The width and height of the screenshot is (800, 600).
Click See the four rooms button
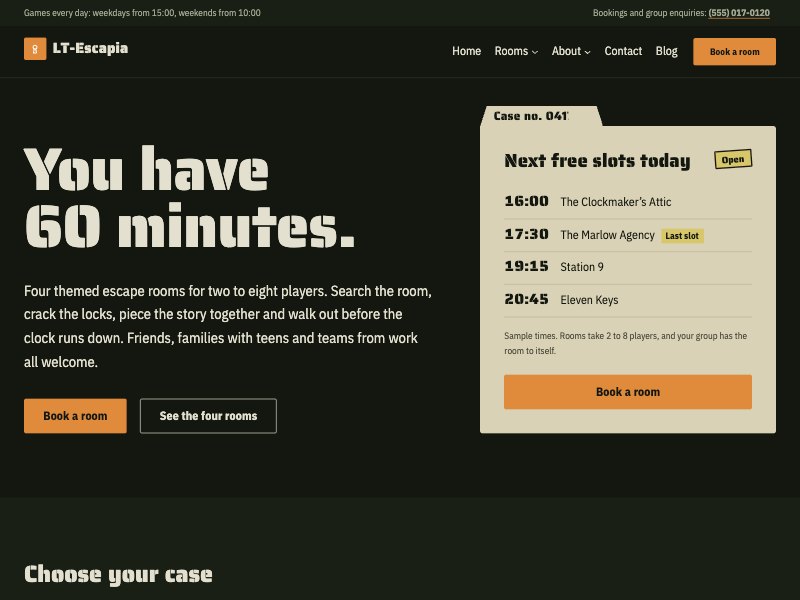(x=208, y=416)
